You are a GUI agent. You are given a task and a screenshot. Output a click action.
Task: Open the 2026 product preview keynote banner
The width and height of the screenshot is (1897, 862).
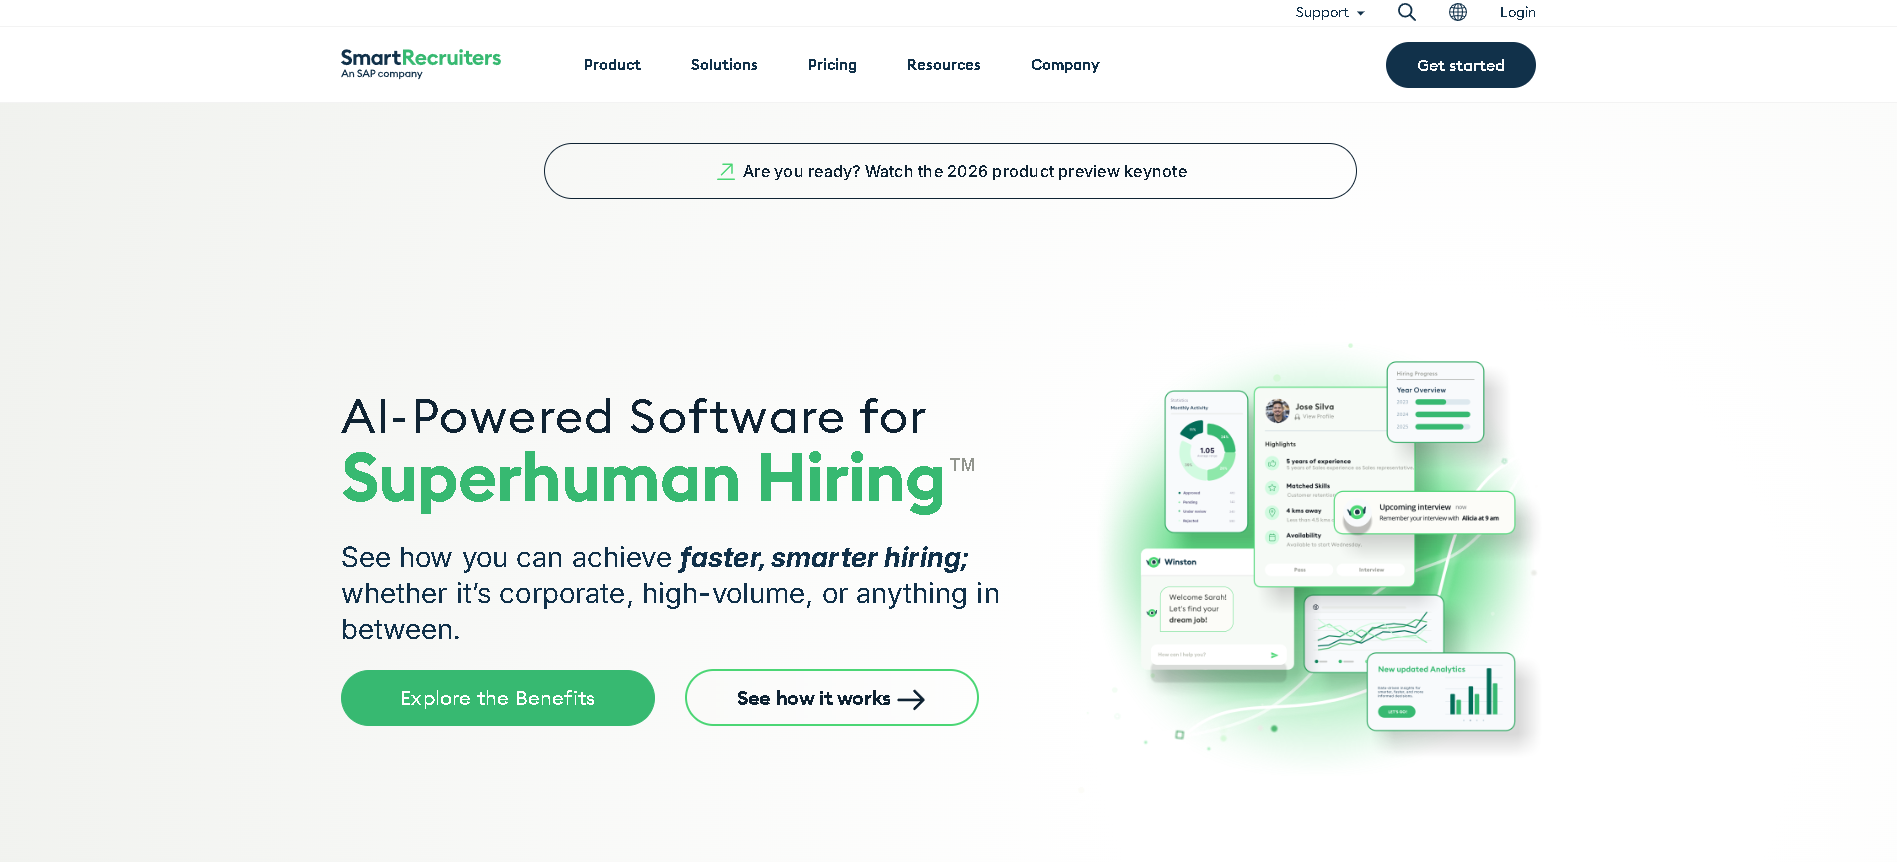tap(950, 171)
